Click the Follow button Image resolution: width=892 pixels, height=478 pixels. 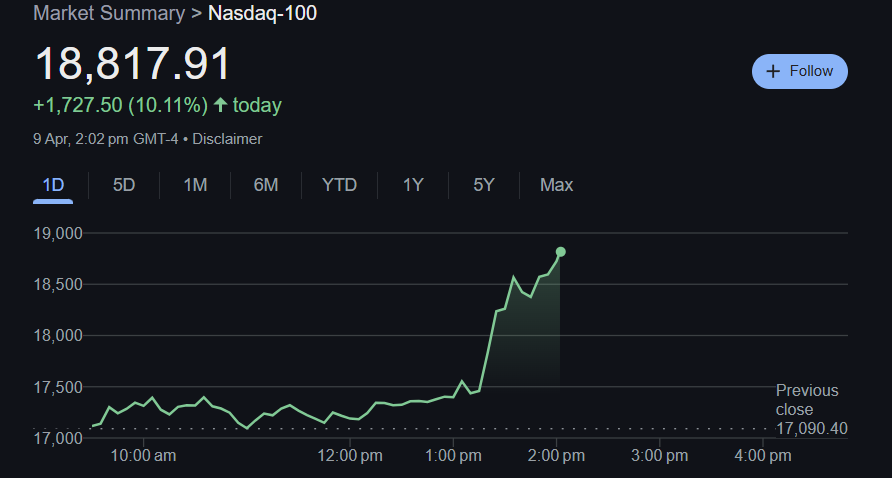coord(799,71)
